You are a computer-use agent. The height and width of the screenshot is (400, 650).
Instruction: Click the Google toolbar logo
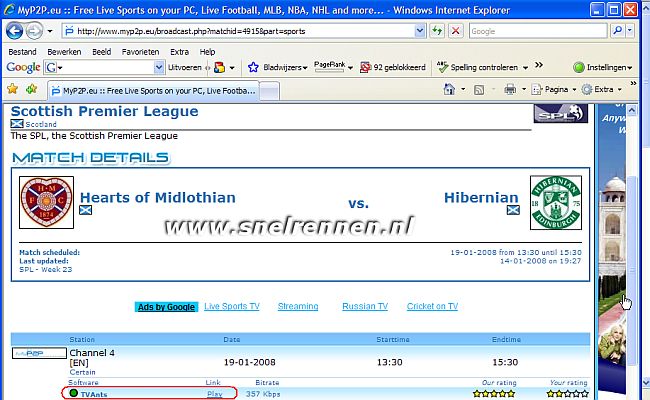(23, 67)
